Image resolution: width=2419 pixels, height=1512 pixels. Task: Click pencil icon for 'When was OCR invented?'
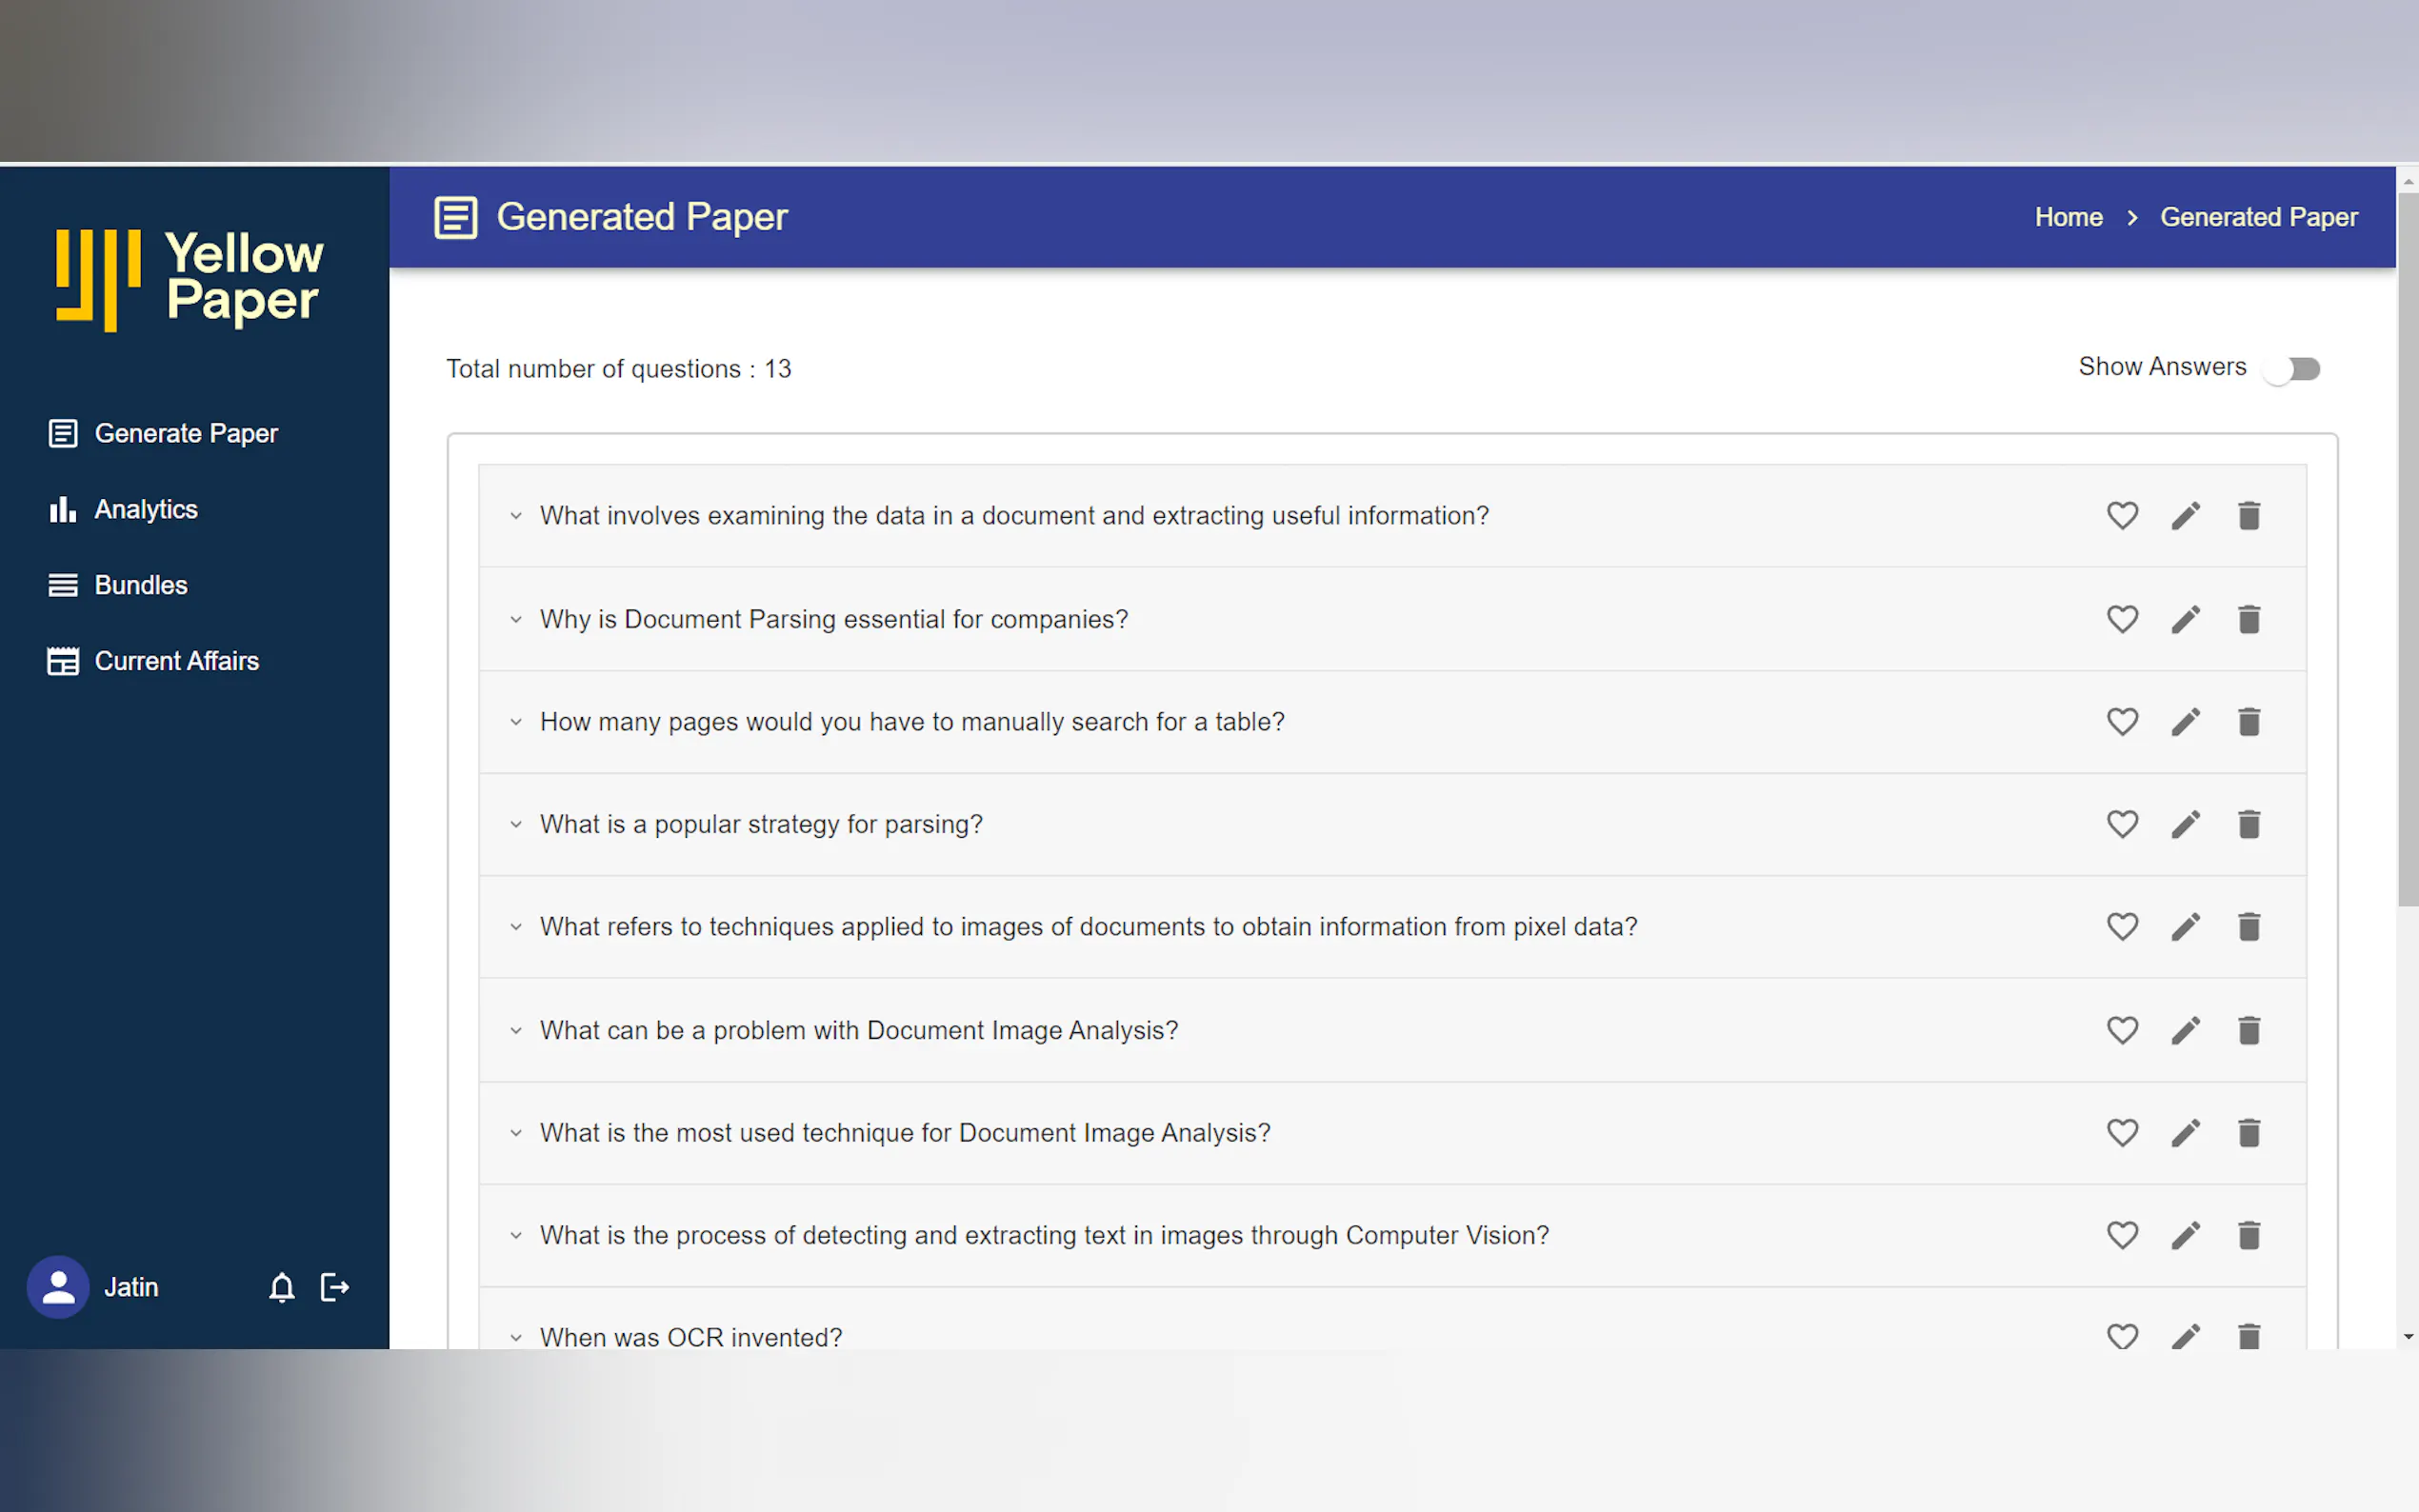pyautogui.click(x=2186, y=1336)
